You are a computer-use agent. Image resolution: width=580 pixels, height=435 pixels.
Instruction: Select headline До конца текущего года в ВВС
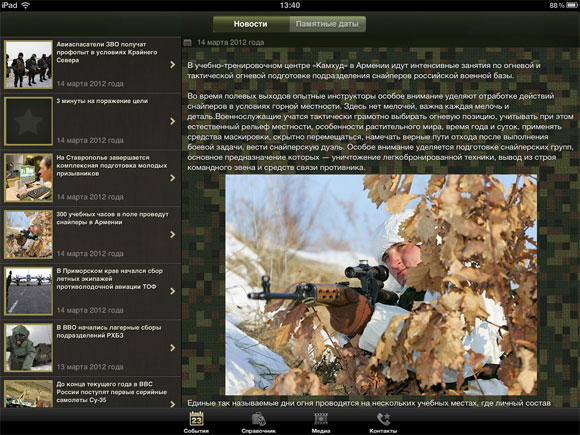(112, 392)
